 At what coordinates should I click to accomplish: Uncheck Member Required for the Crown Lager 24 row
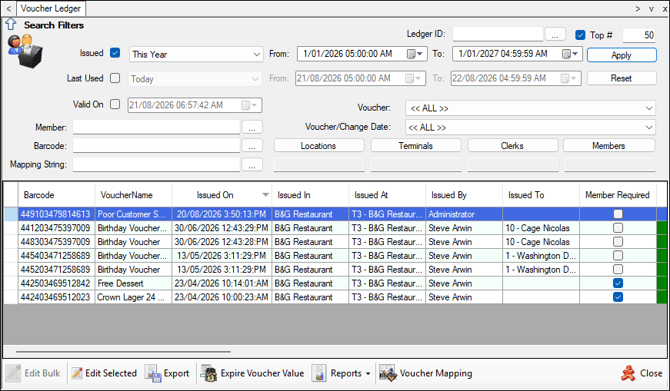(x=618, y=297)
